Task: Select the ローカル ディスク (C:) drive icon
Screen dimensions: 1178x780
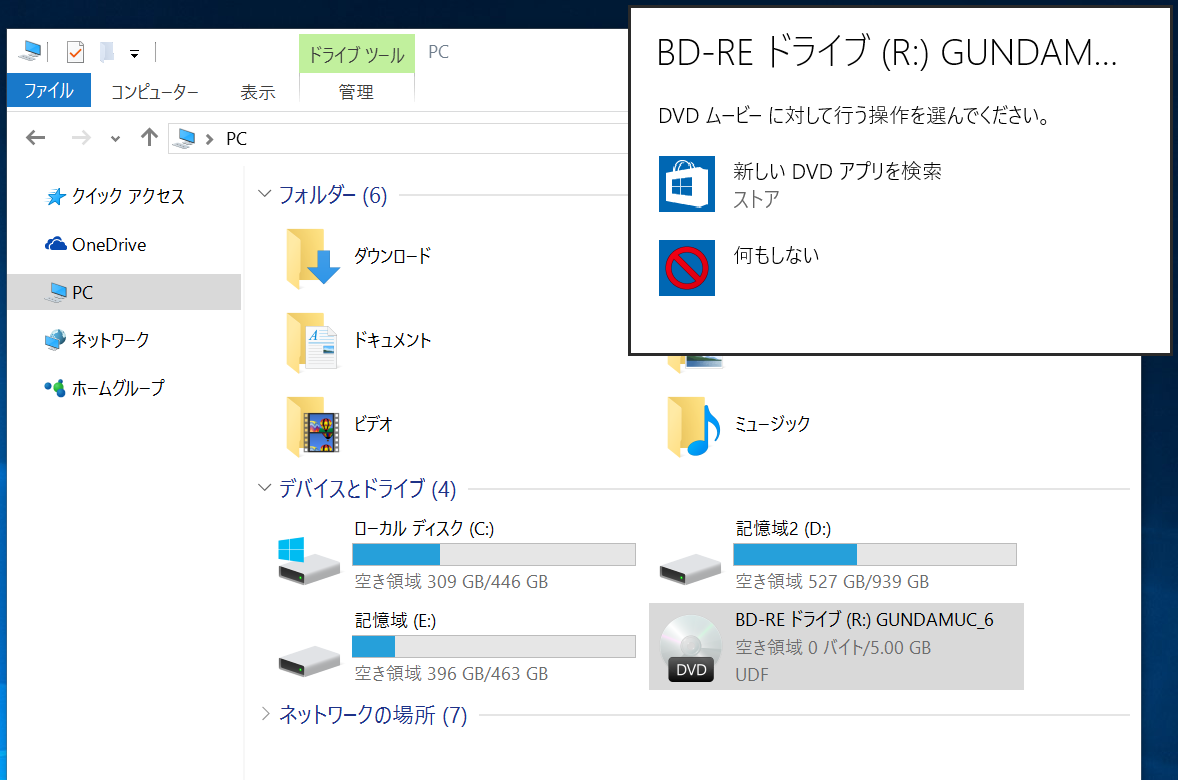Action: pyautogui.click(x=309, y=560)
